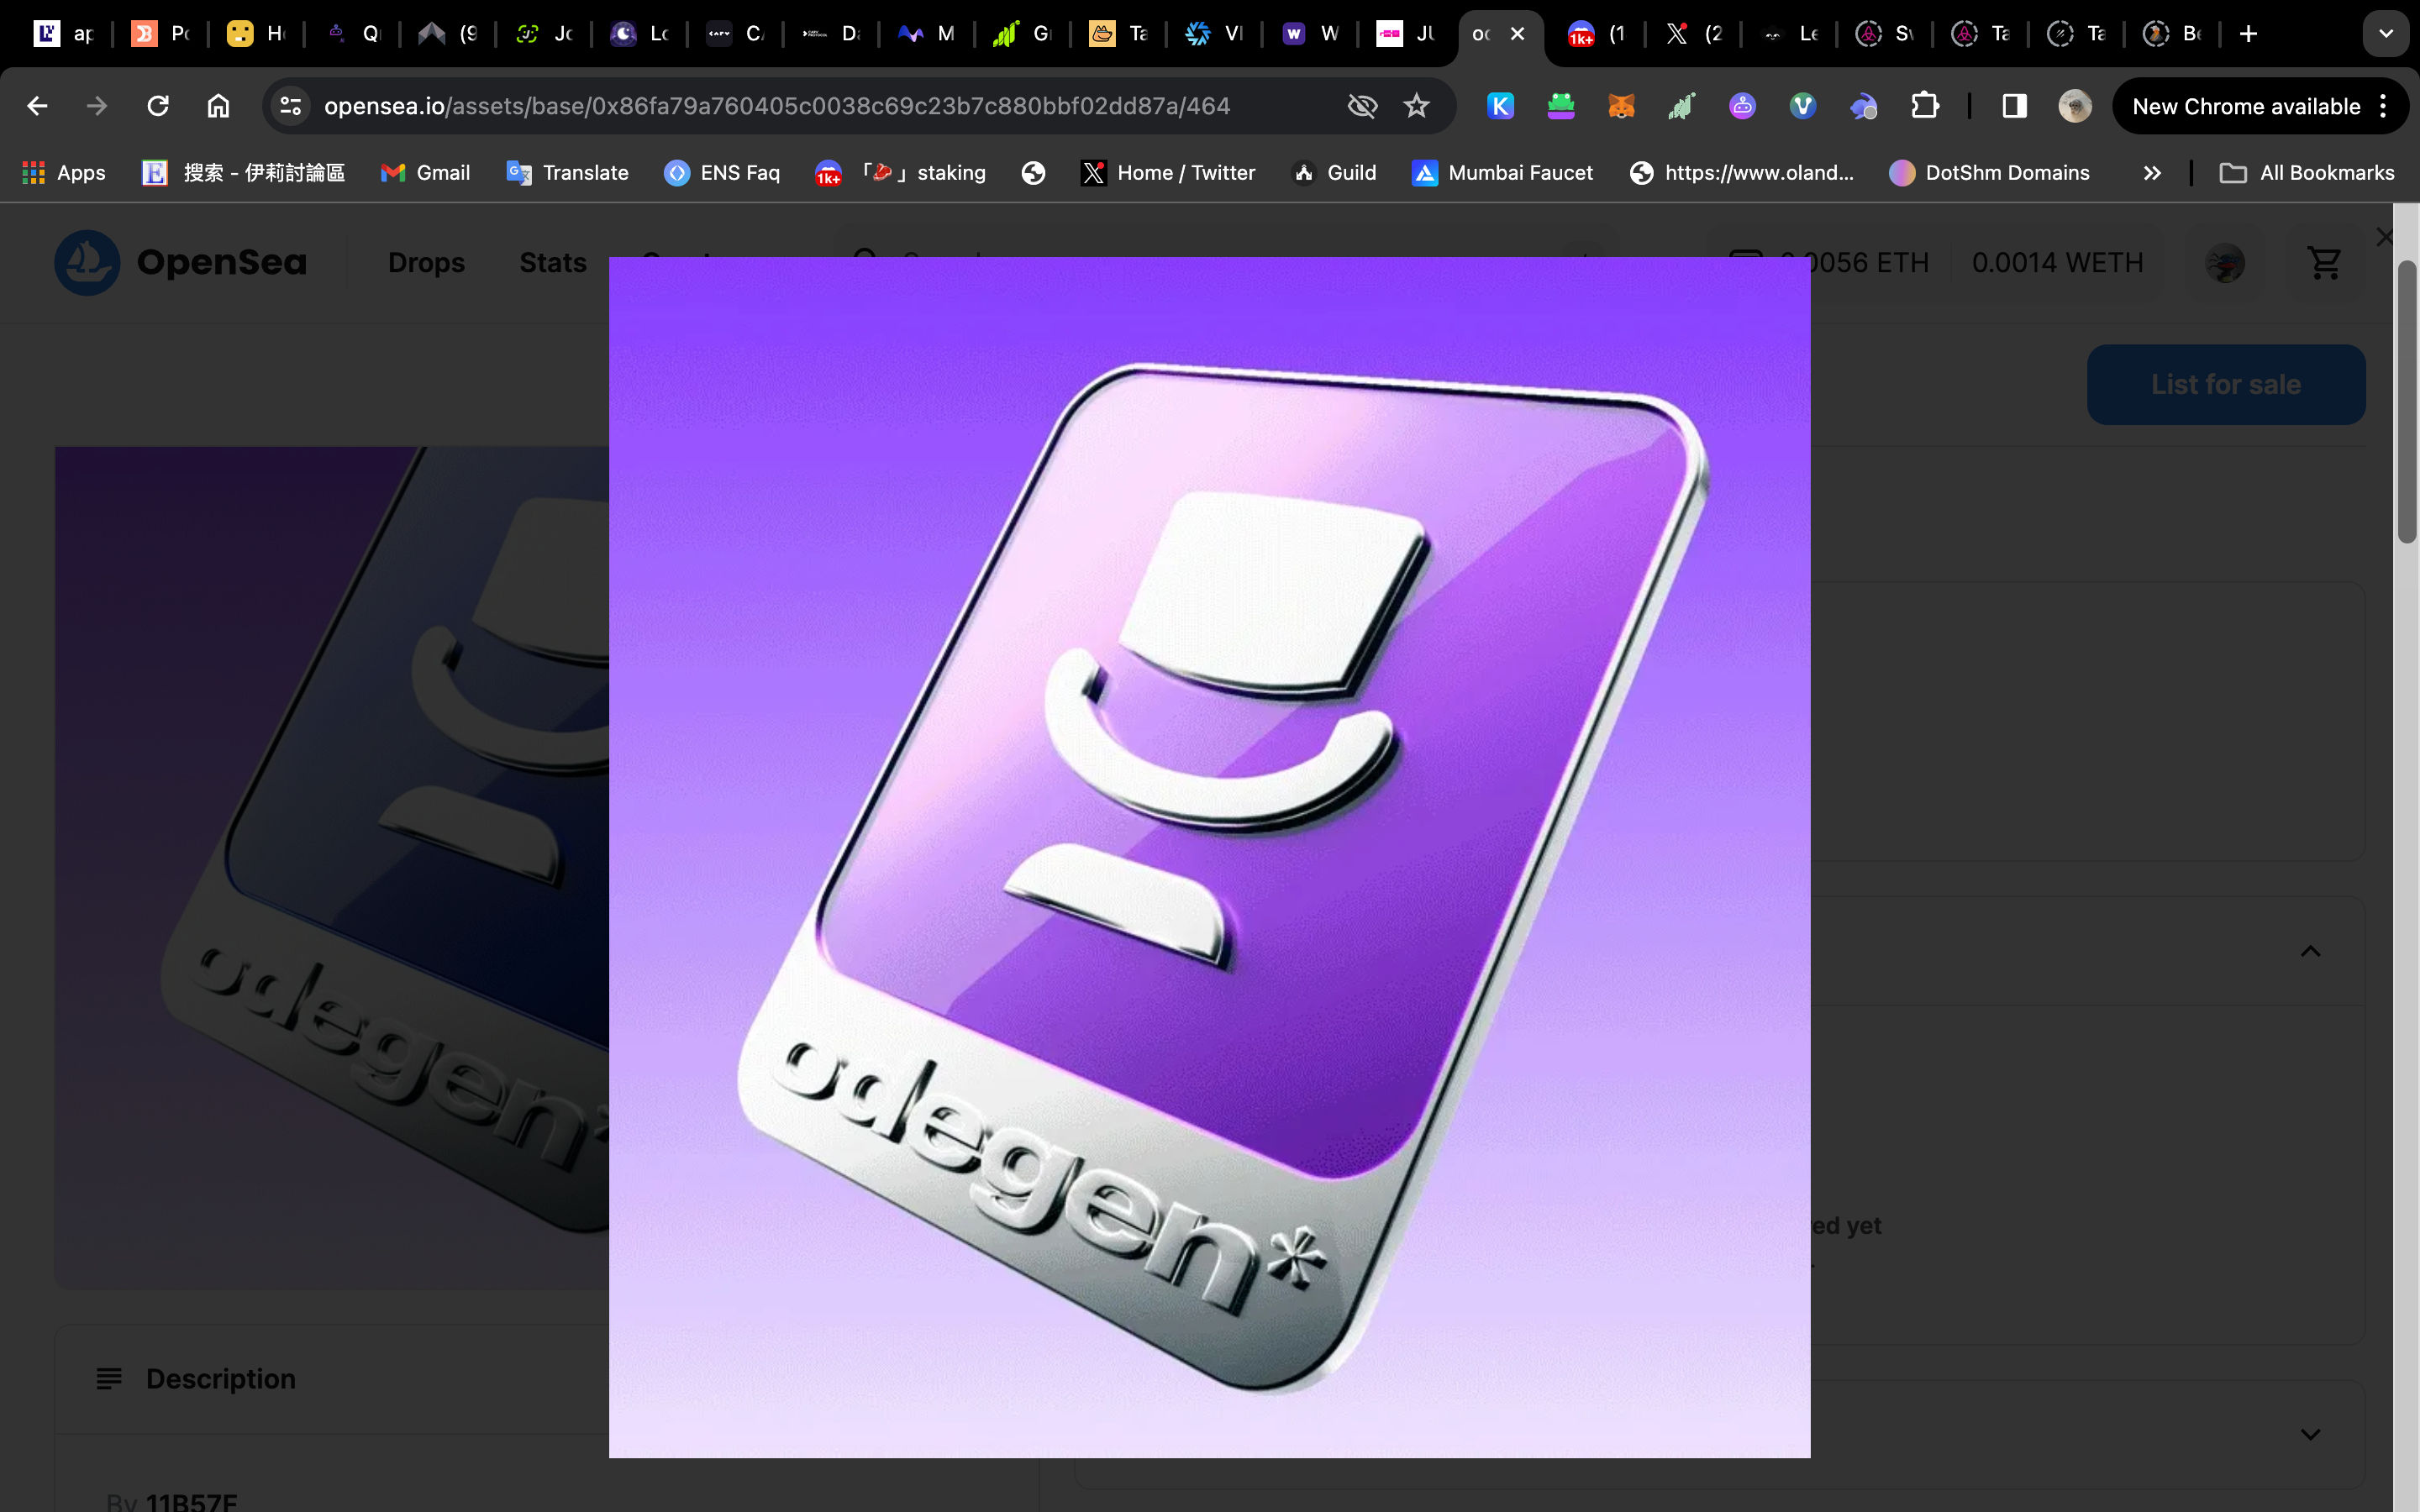Close the image preview overlay
Viewport: 2420px width, 1512px height.
(2384, 237)
